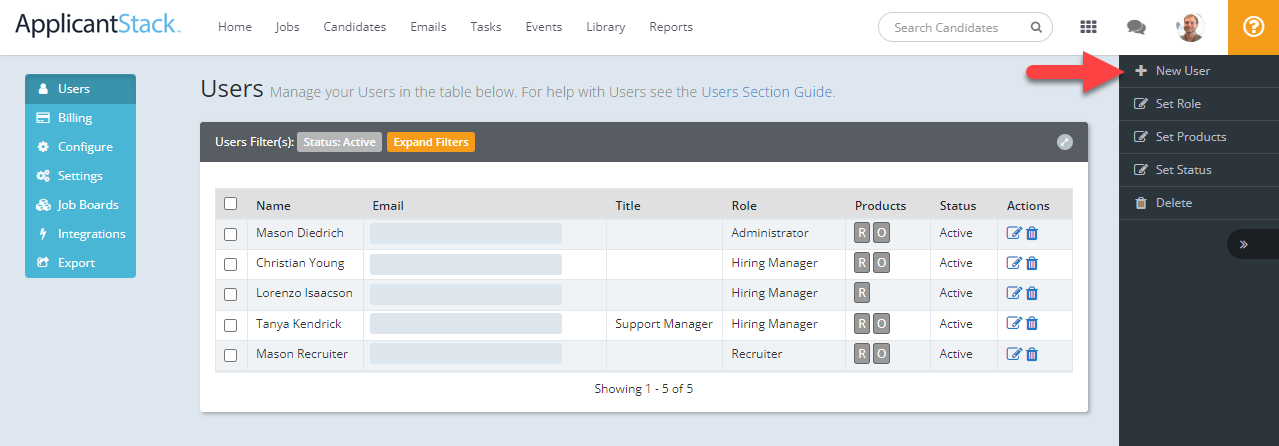Open the Library menu
This screenshot has height=446, width=1279.
(x=606, y=27)
